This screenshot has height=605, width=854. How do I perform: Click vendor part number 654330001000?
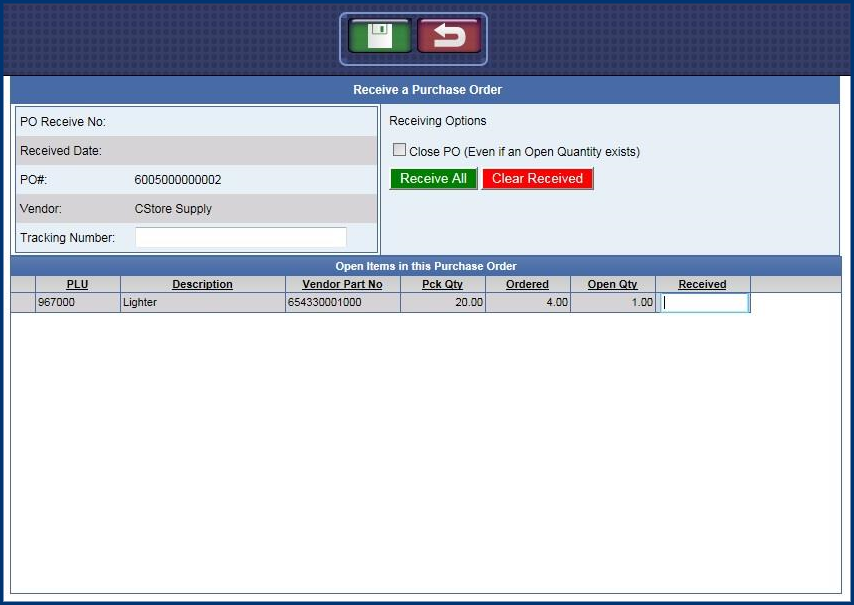click(x=325, y=302)
